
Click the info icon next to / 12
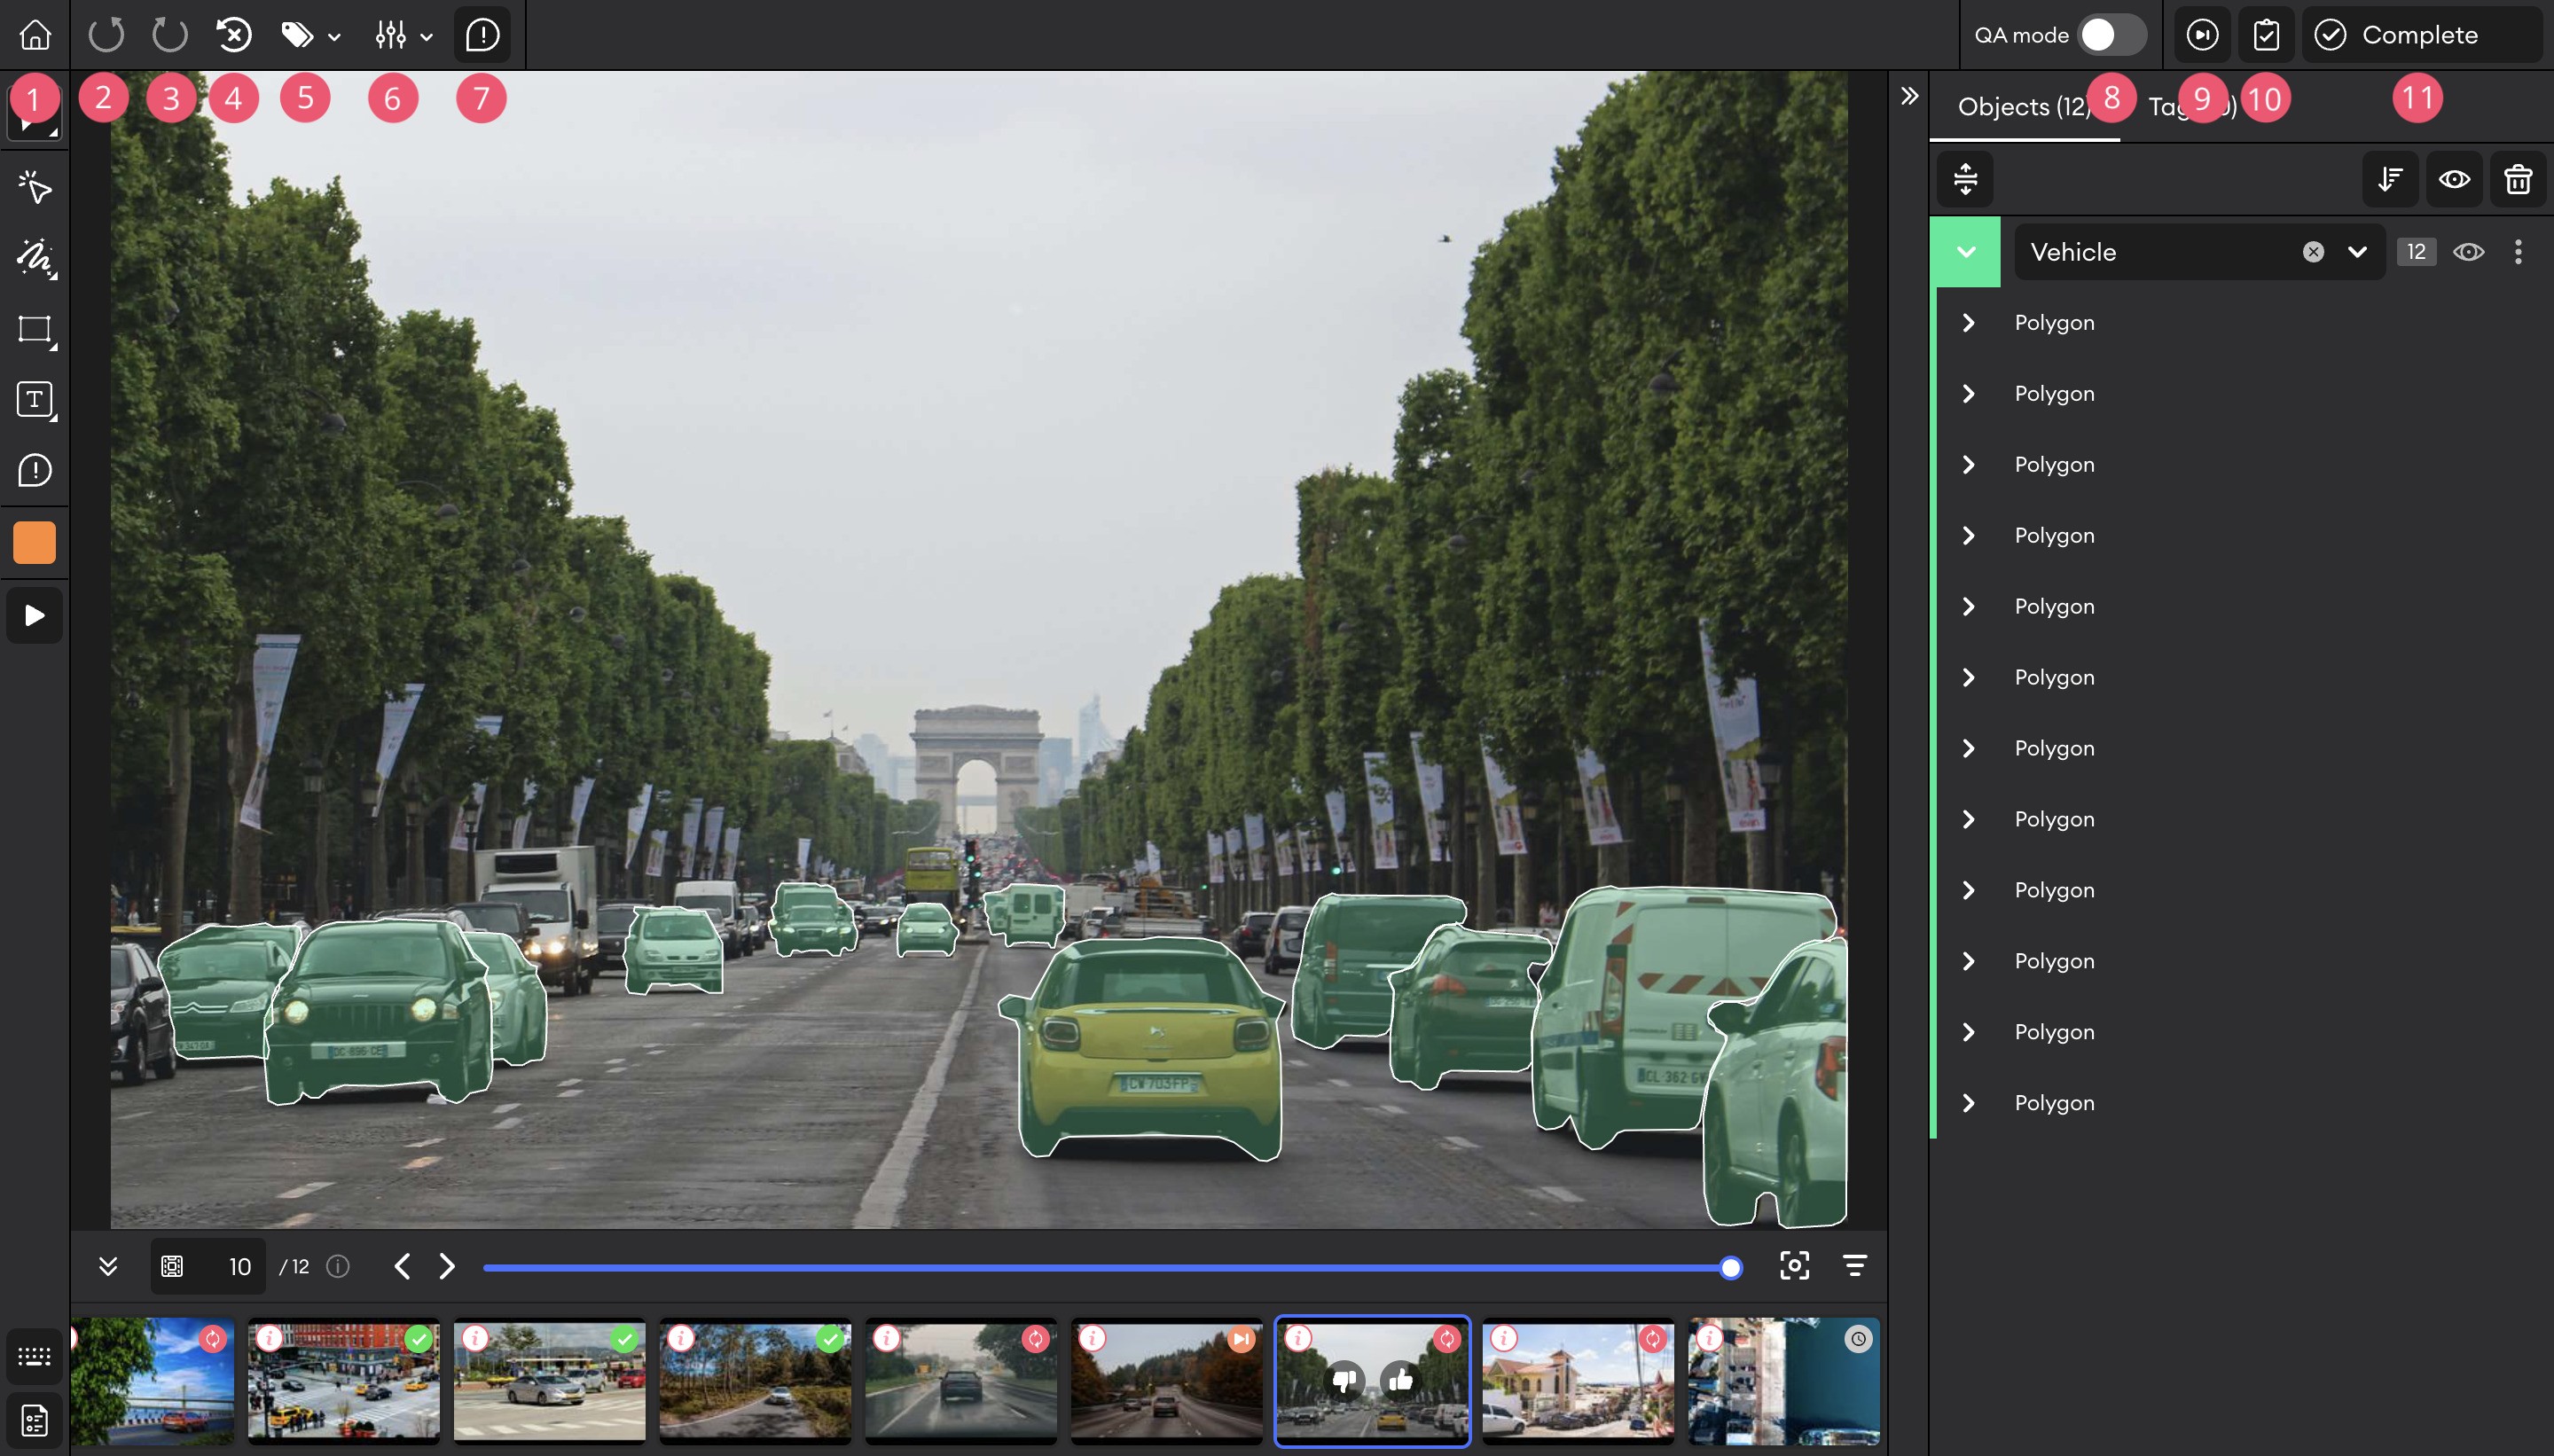[339, 1266]
